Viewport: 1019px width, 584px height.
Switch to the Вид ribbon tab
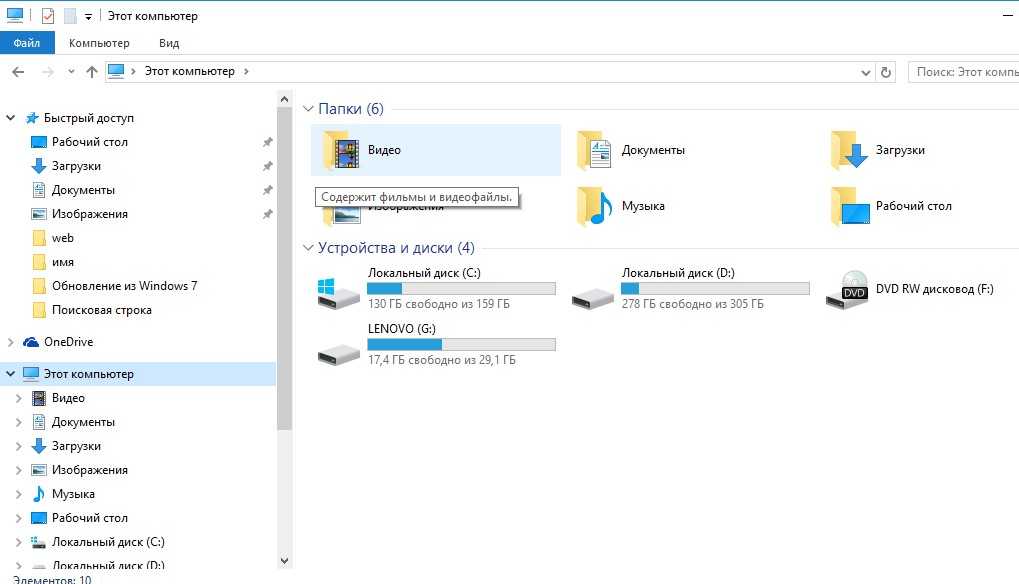169,43
